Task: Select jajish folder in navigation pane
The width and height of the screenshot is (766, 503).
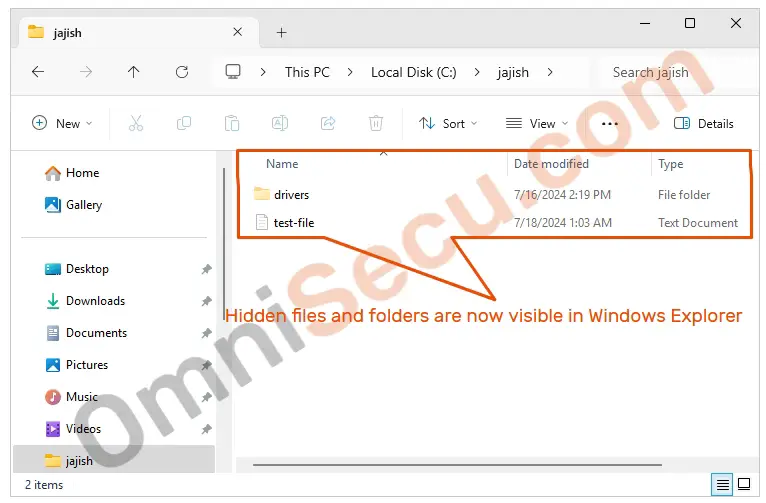Action: (114, 460)
